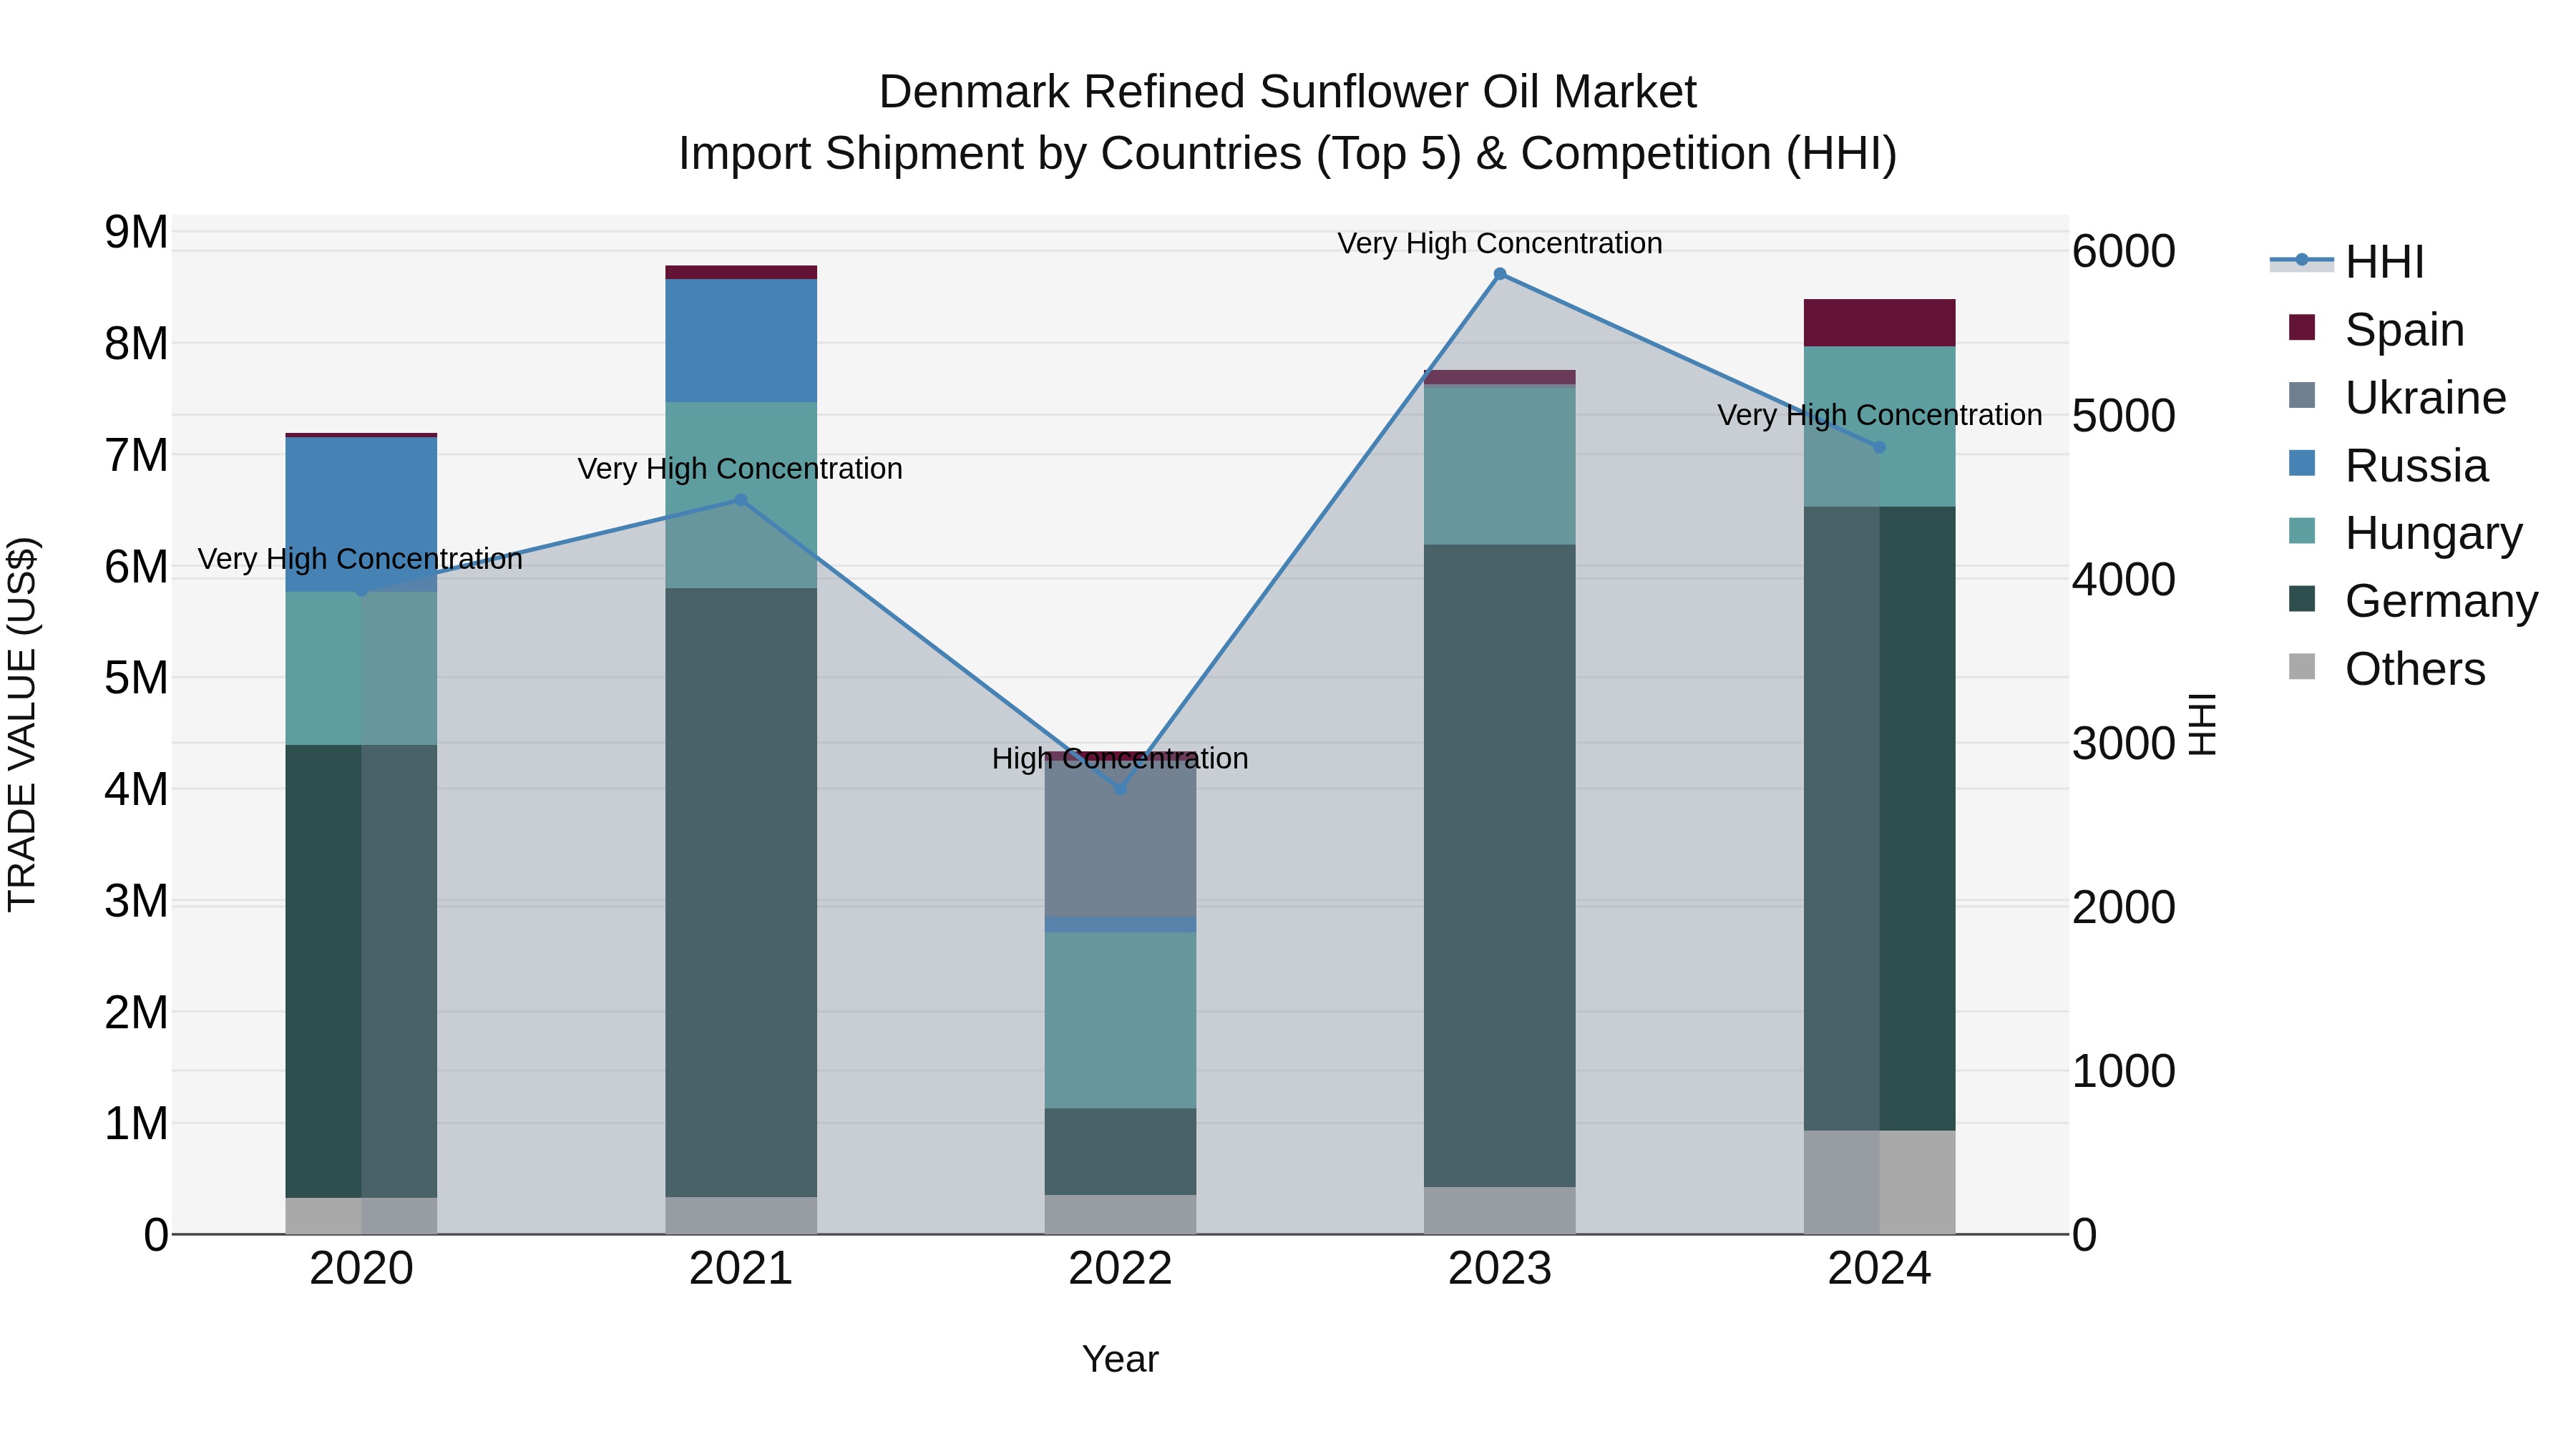Select the 2021 HHI data point
2576x1449 pixels.
741,500
